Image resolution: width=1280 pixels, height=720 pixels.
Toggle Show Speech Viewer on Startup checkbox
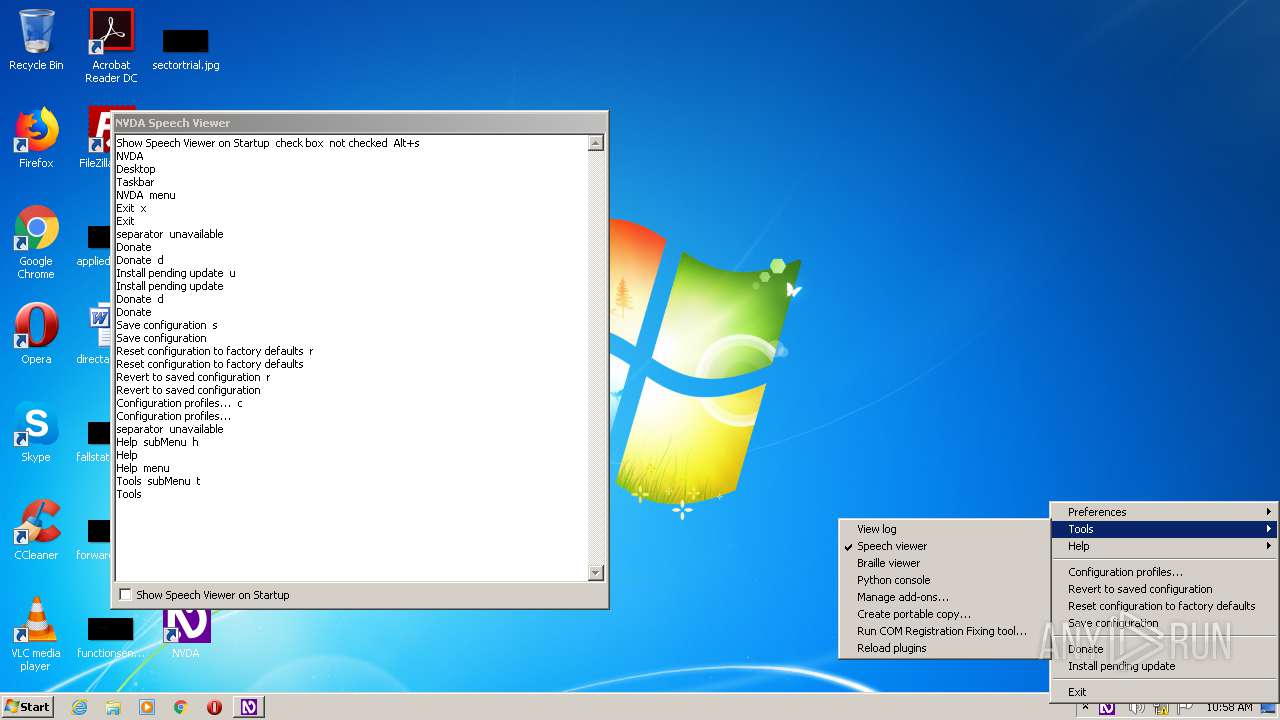coord(125,594)
